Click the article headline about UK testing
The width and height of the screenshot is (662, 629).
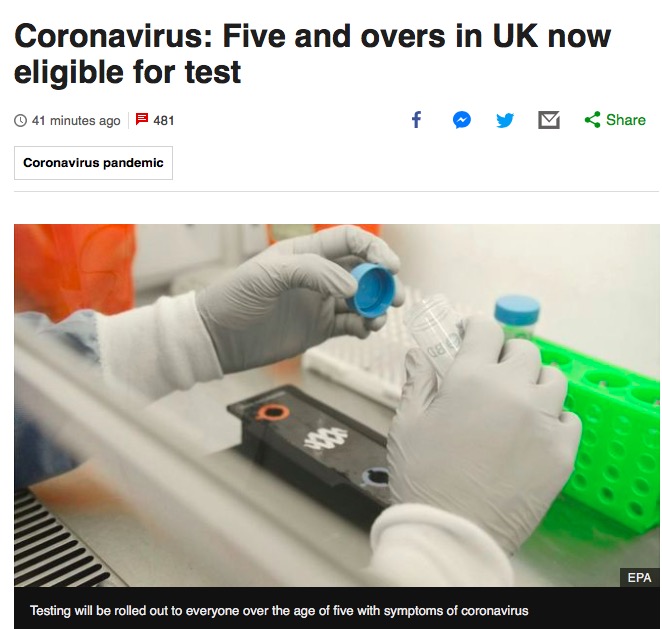coord(312,54)
